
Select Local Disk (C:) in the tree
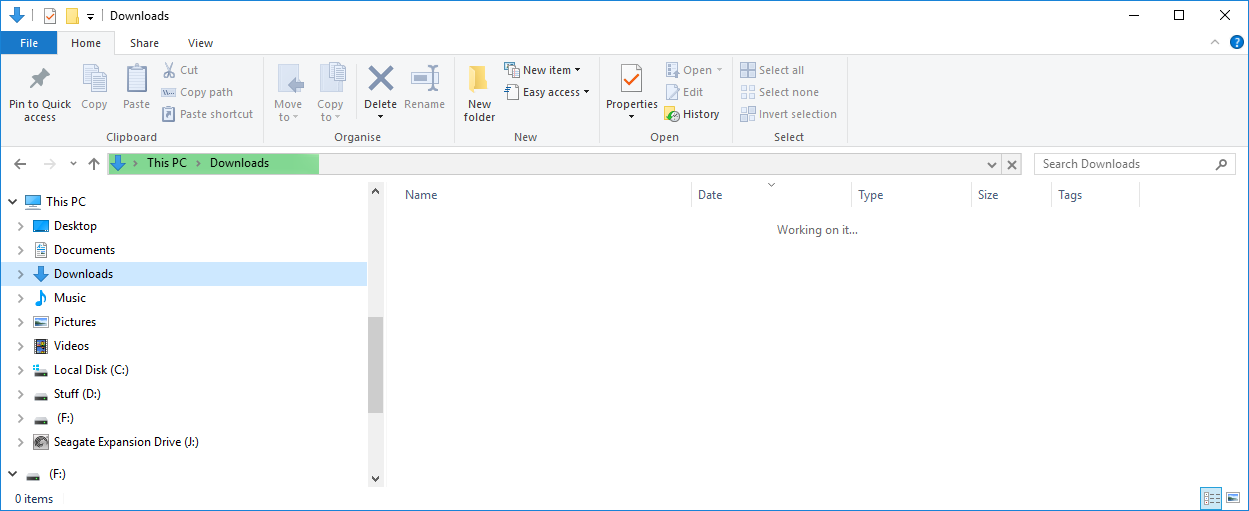click(91, 370)
